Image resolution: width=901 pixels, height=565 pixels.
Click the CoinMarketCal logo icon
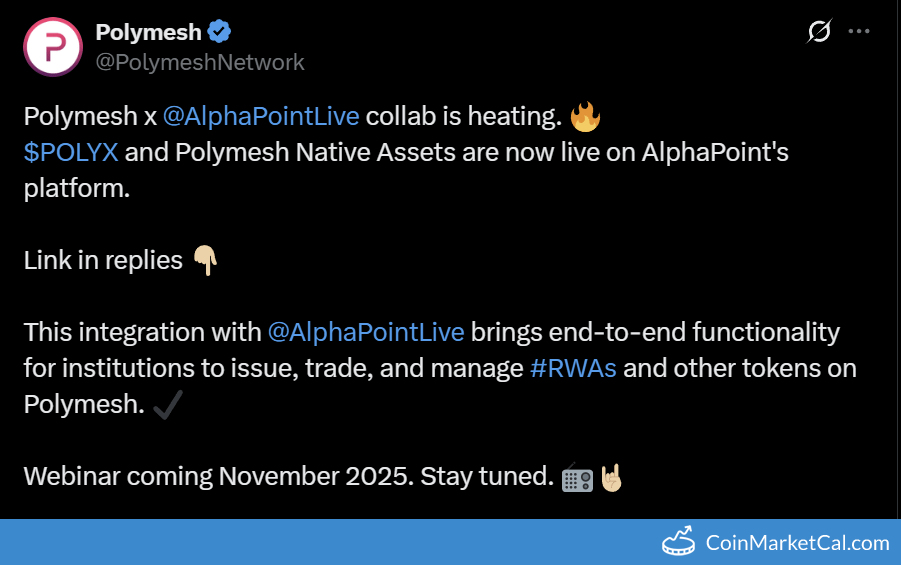tap(680, 541)
